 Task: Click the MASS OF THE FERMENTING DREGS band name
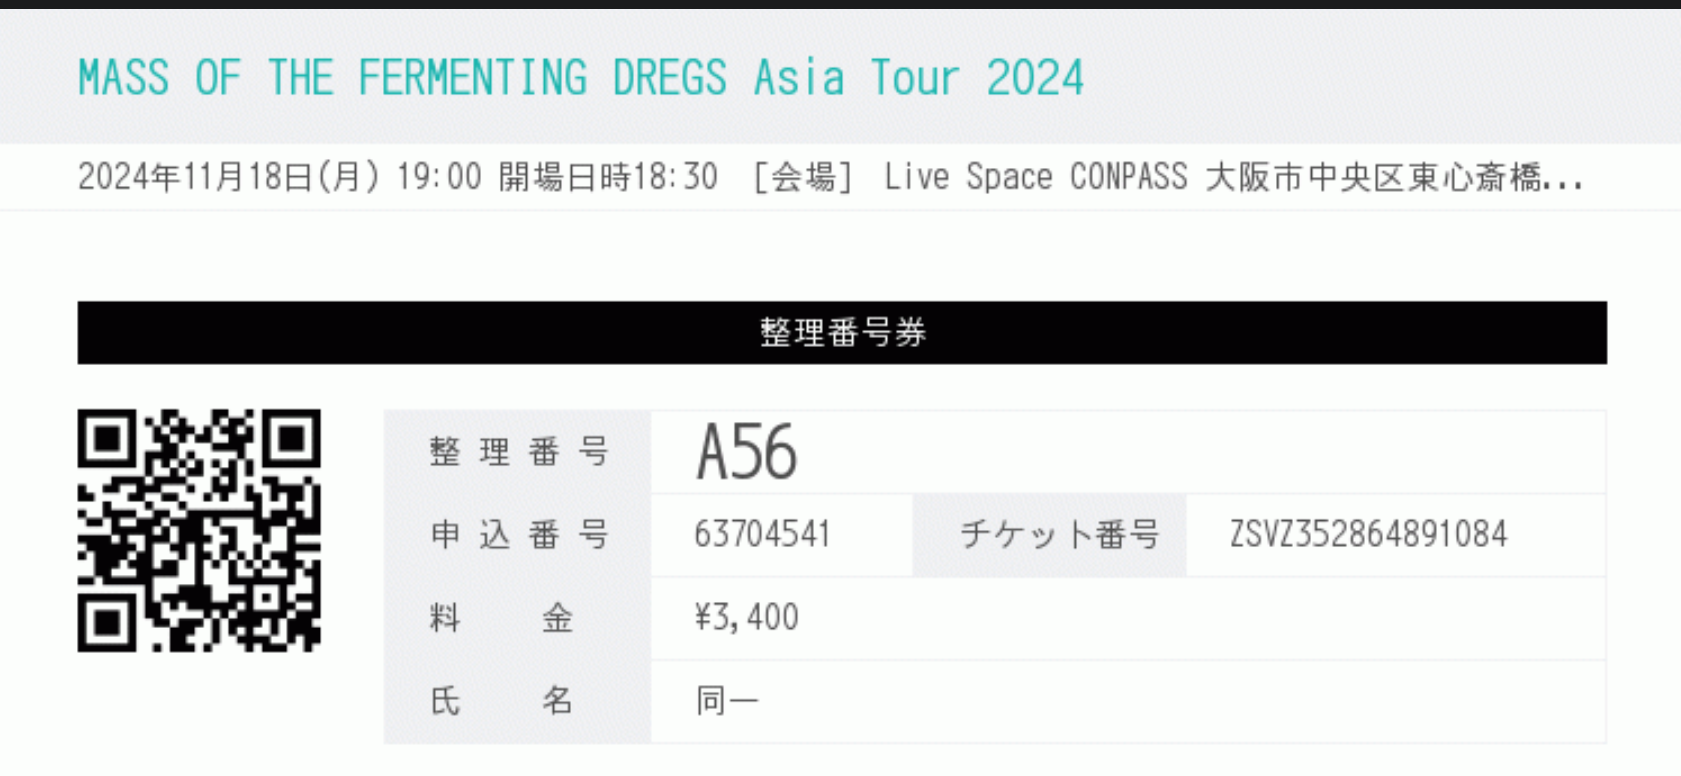(x=402, y=78)
